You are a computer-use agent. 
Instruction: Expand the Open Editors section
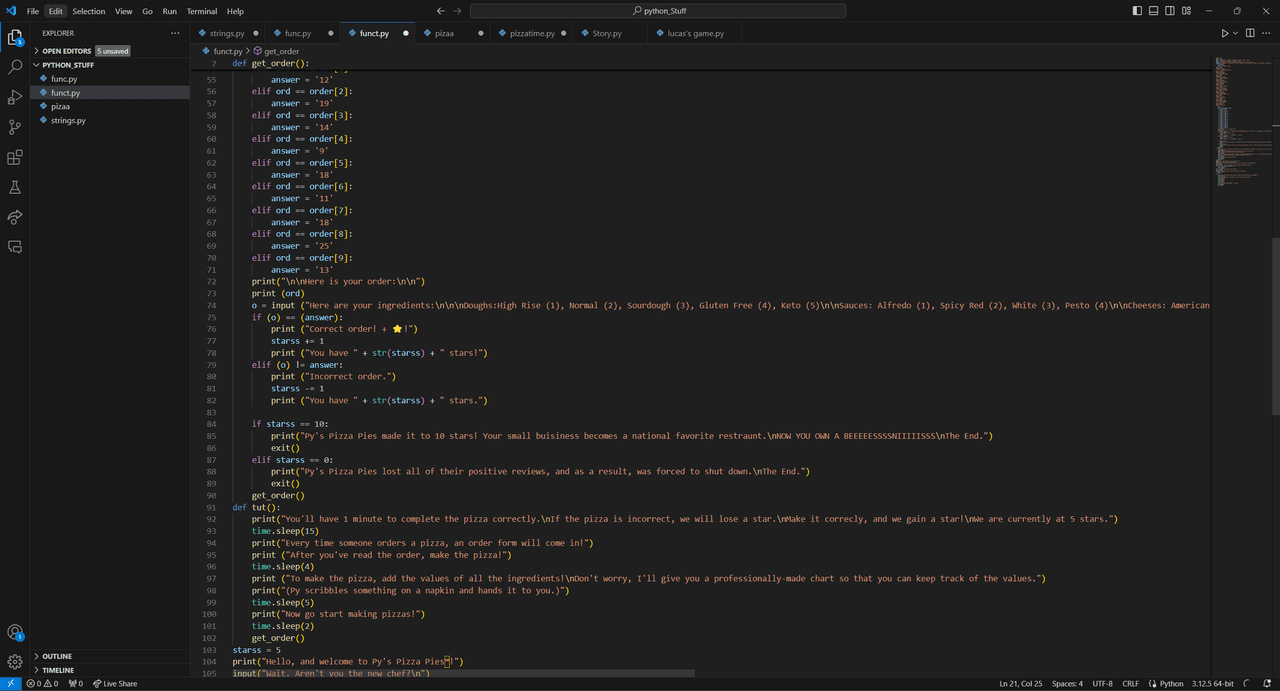pyautogui.click(x=66, y=51)
